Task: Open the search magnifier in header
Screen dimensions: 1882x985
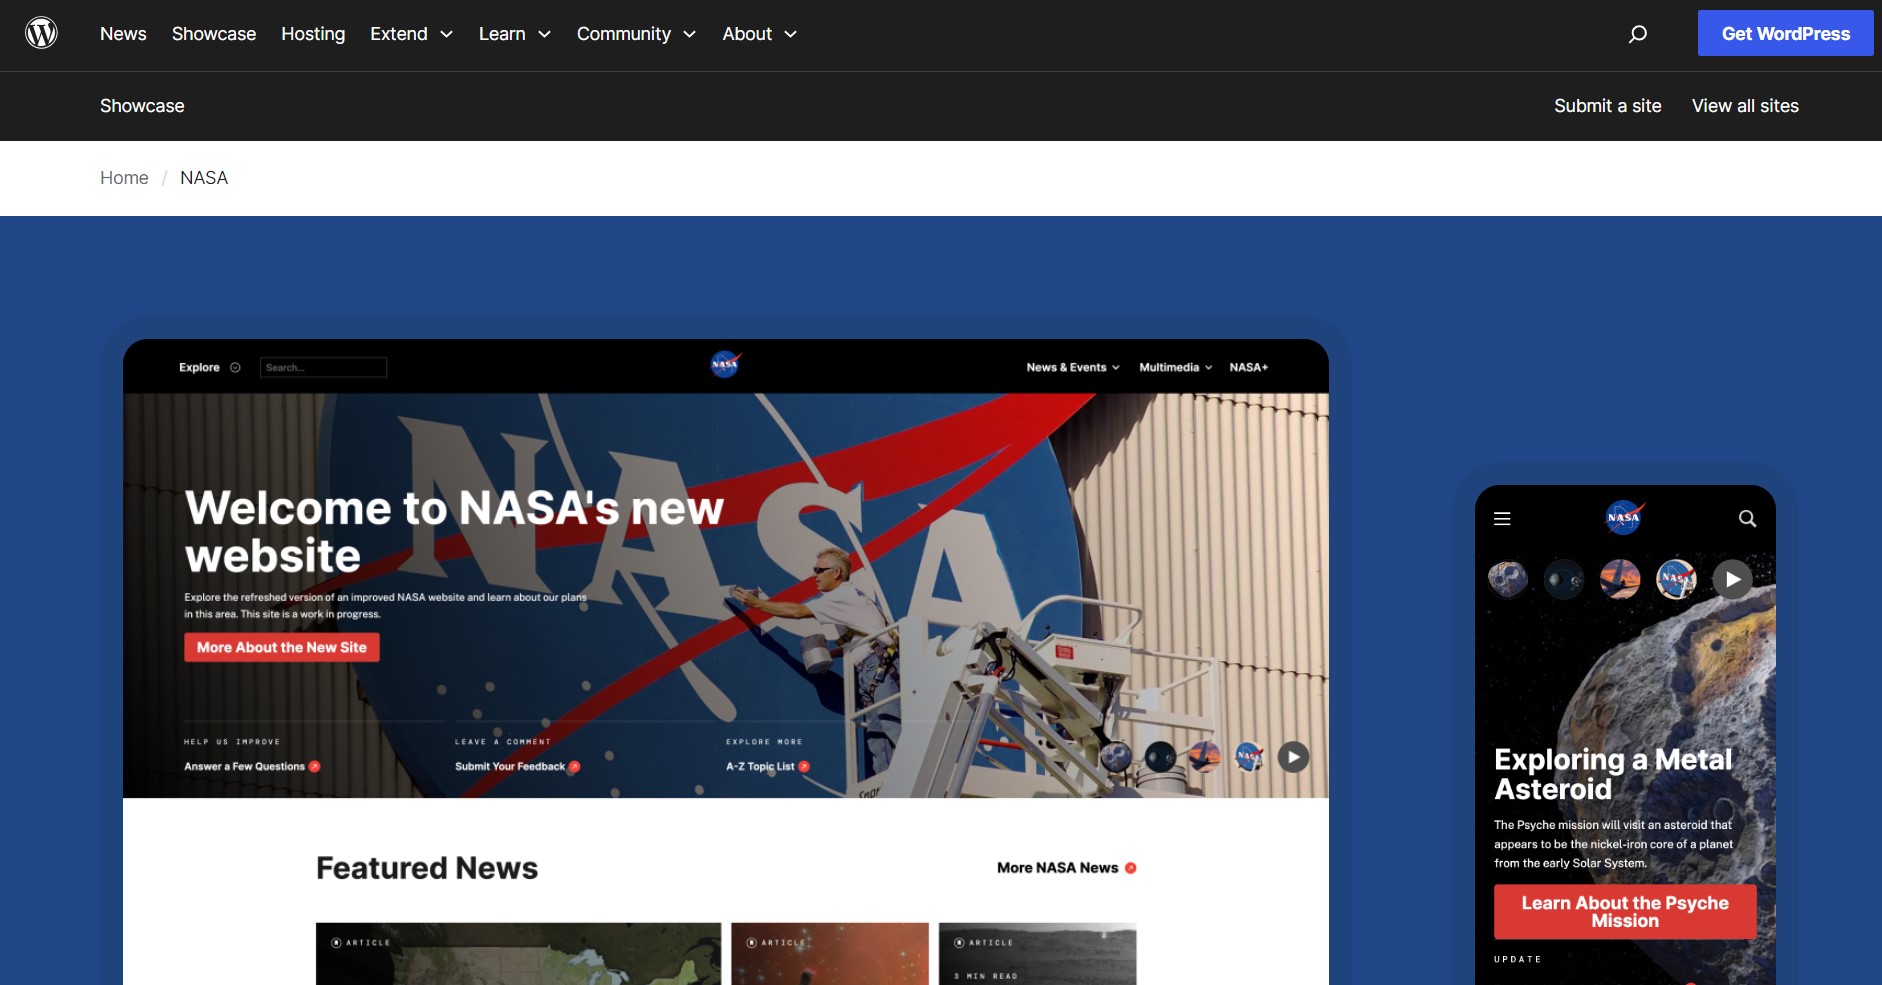Action: pos(1637,34)
